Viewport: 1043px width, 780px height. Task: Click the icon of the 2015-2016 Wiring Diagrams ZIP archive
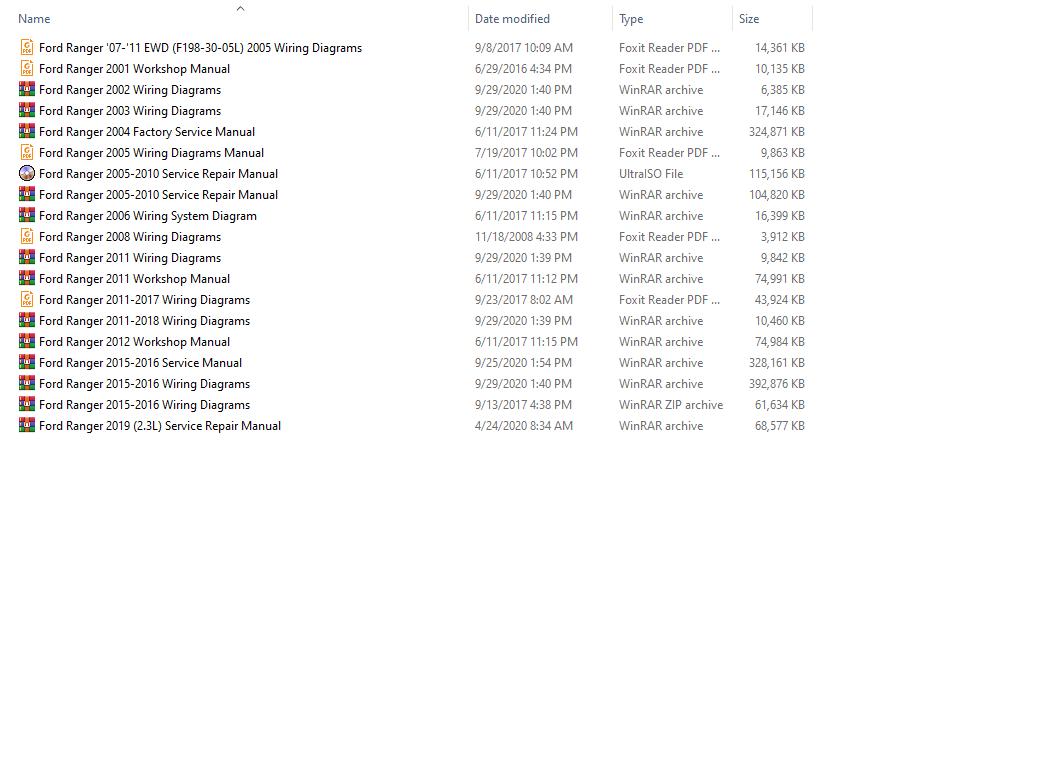point(27,404)
